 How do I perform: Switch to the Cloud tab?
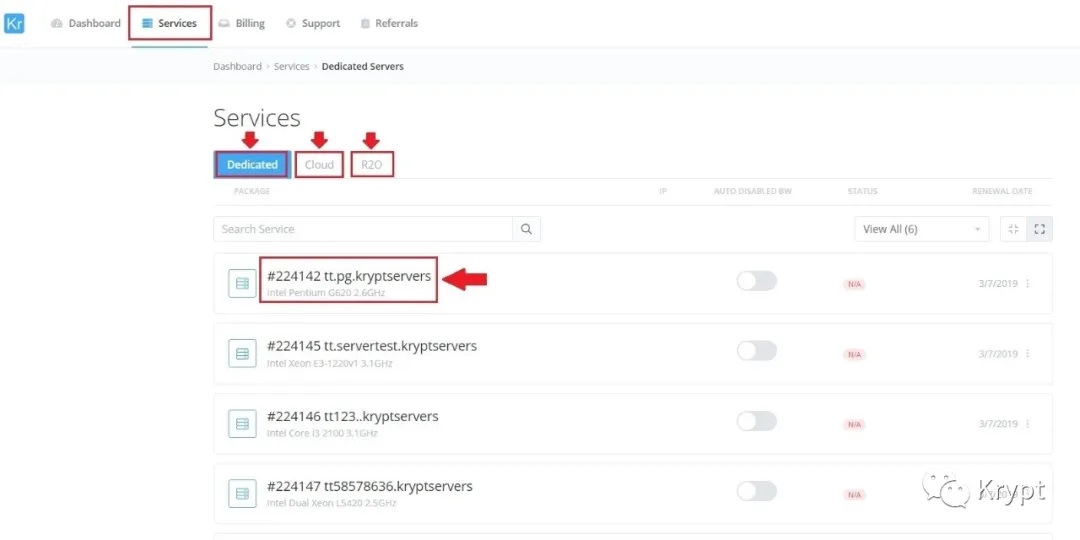319,165
